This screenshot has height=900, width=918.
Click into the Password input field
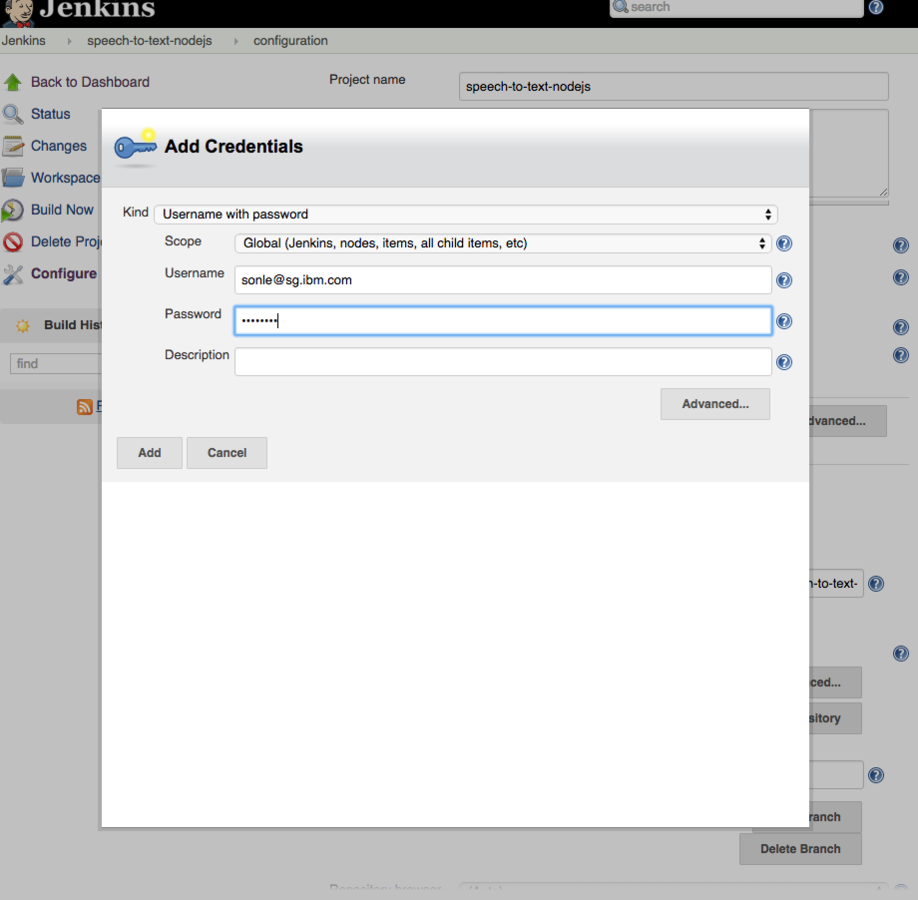point(503,321)
